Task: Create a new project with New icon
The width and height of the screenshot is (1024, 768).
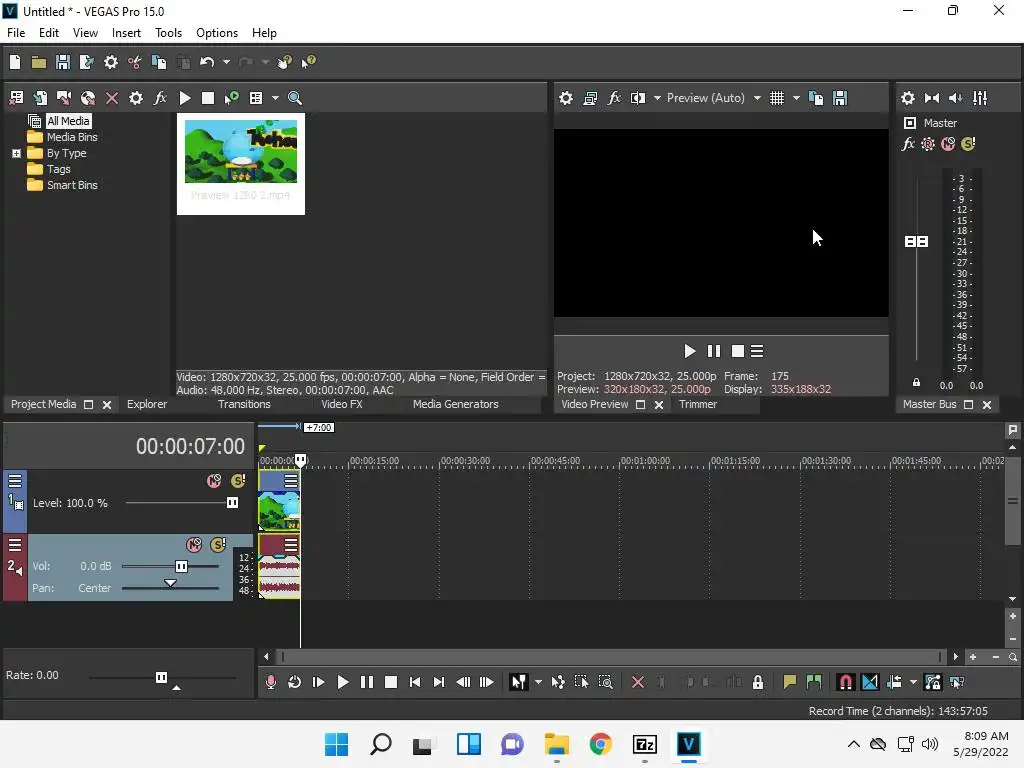Action: click(15, 62)
